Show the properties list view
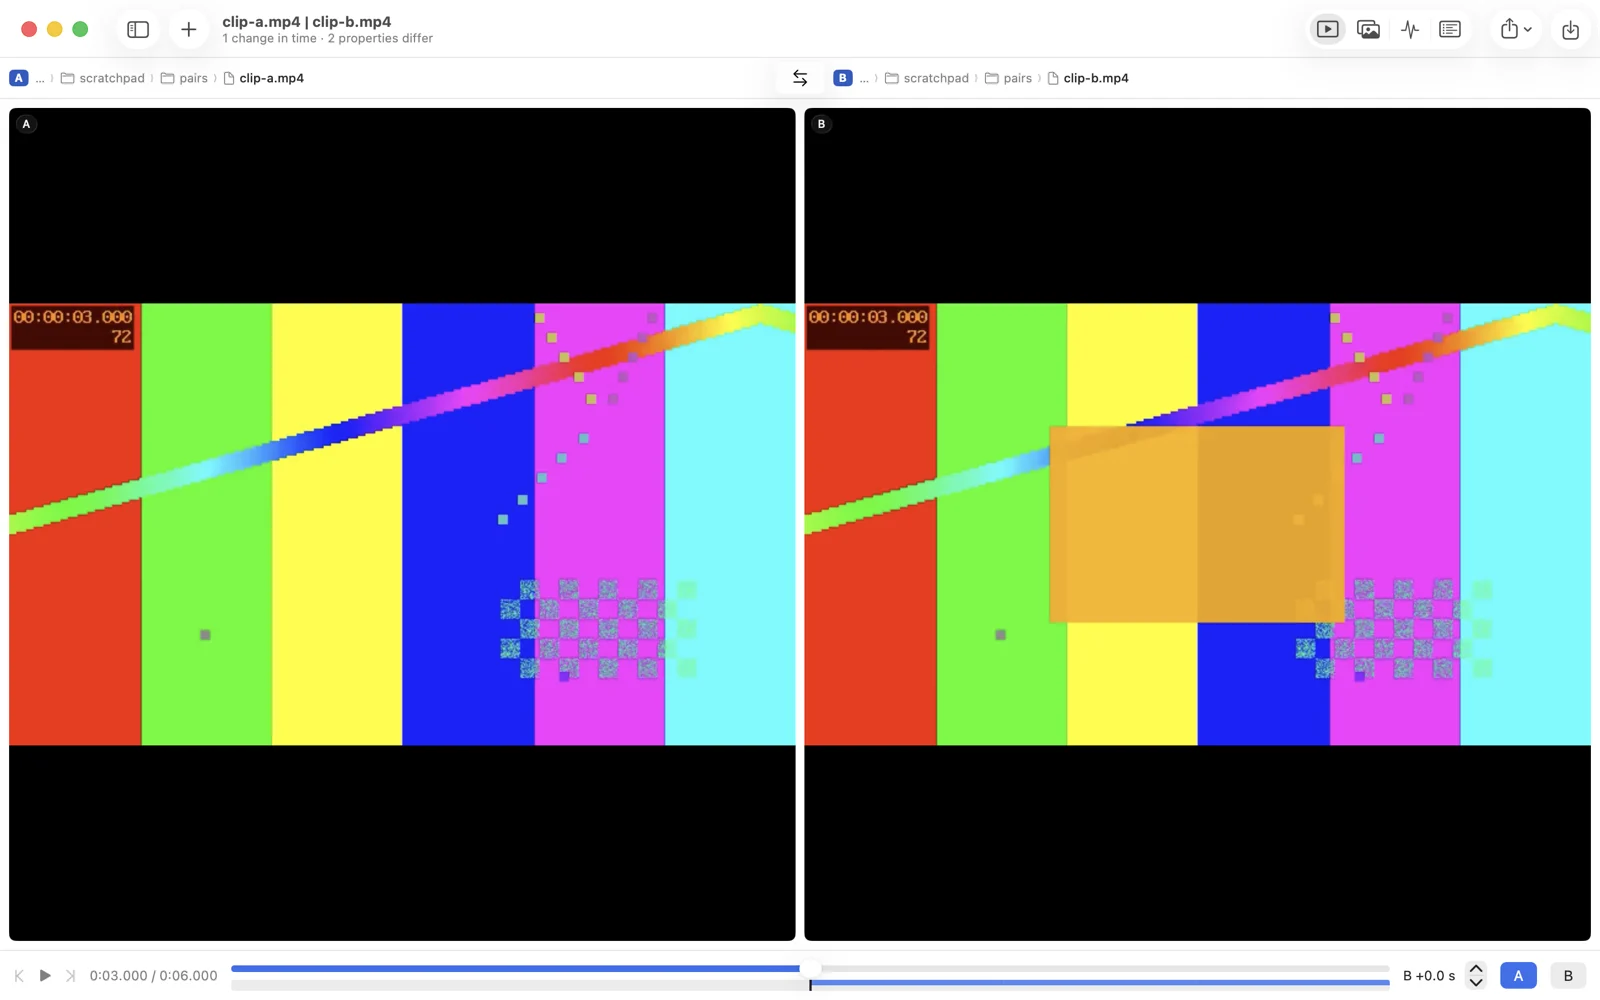1600x1000 pixels. point(1450,29)
